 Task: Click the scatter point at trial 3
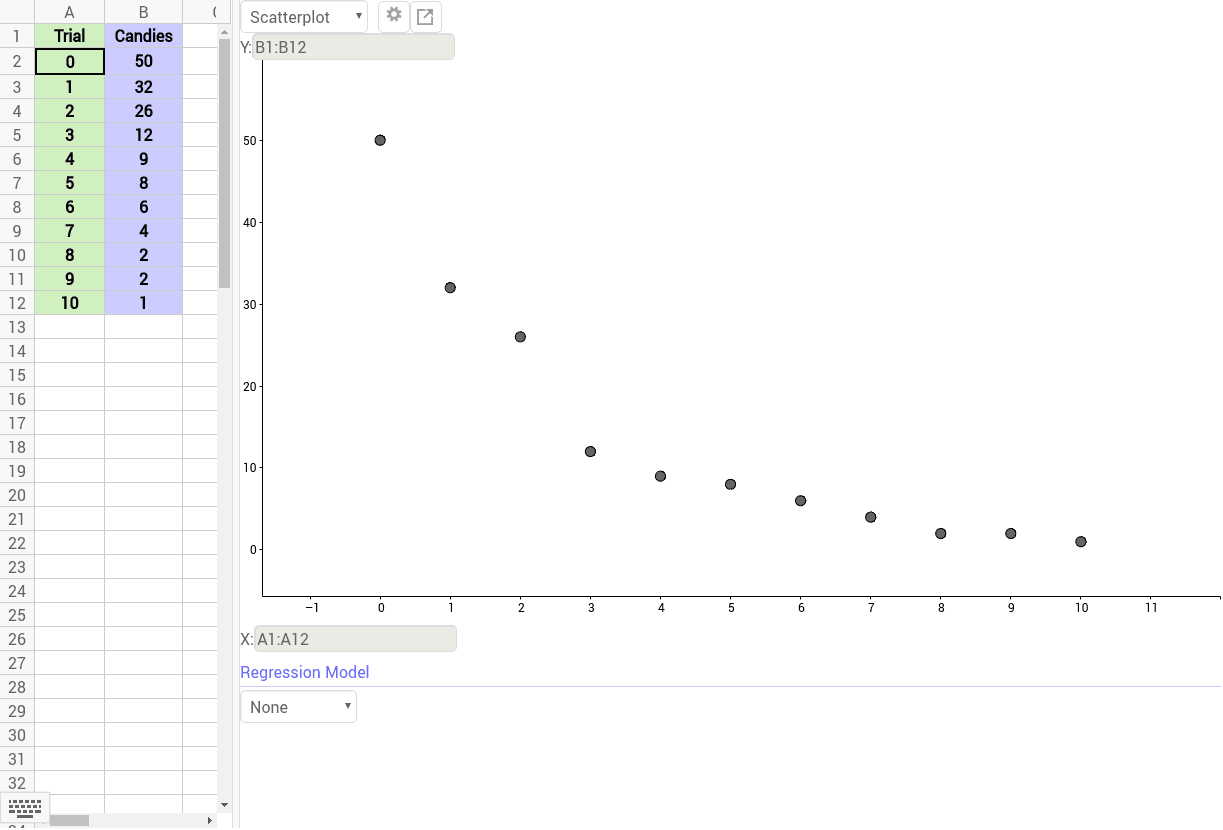[x=590, y=452]
